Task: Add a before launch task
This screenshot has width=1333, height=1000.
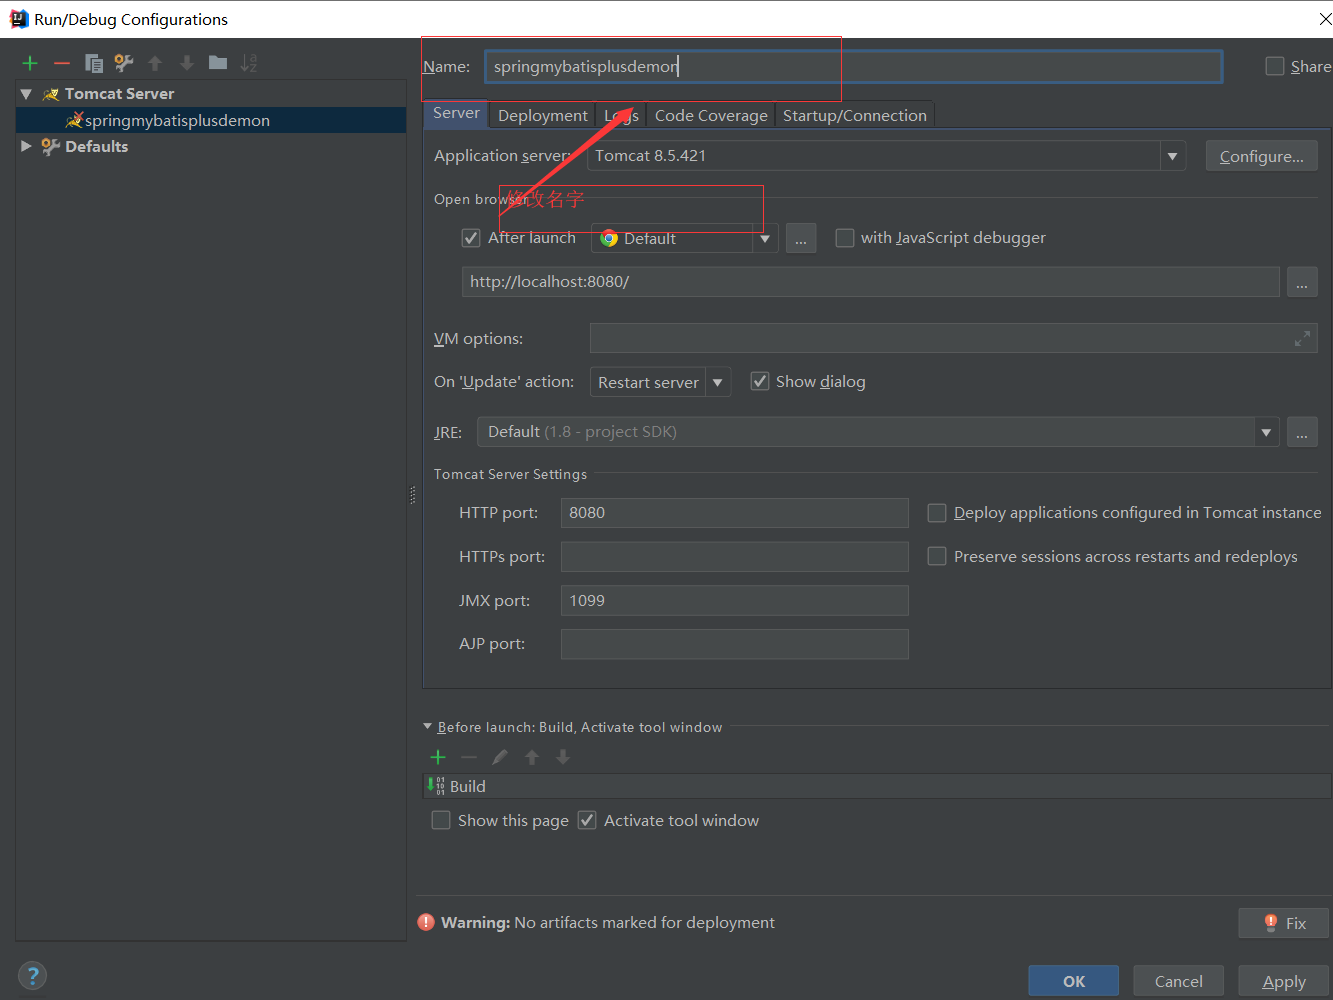Action: 438,757
